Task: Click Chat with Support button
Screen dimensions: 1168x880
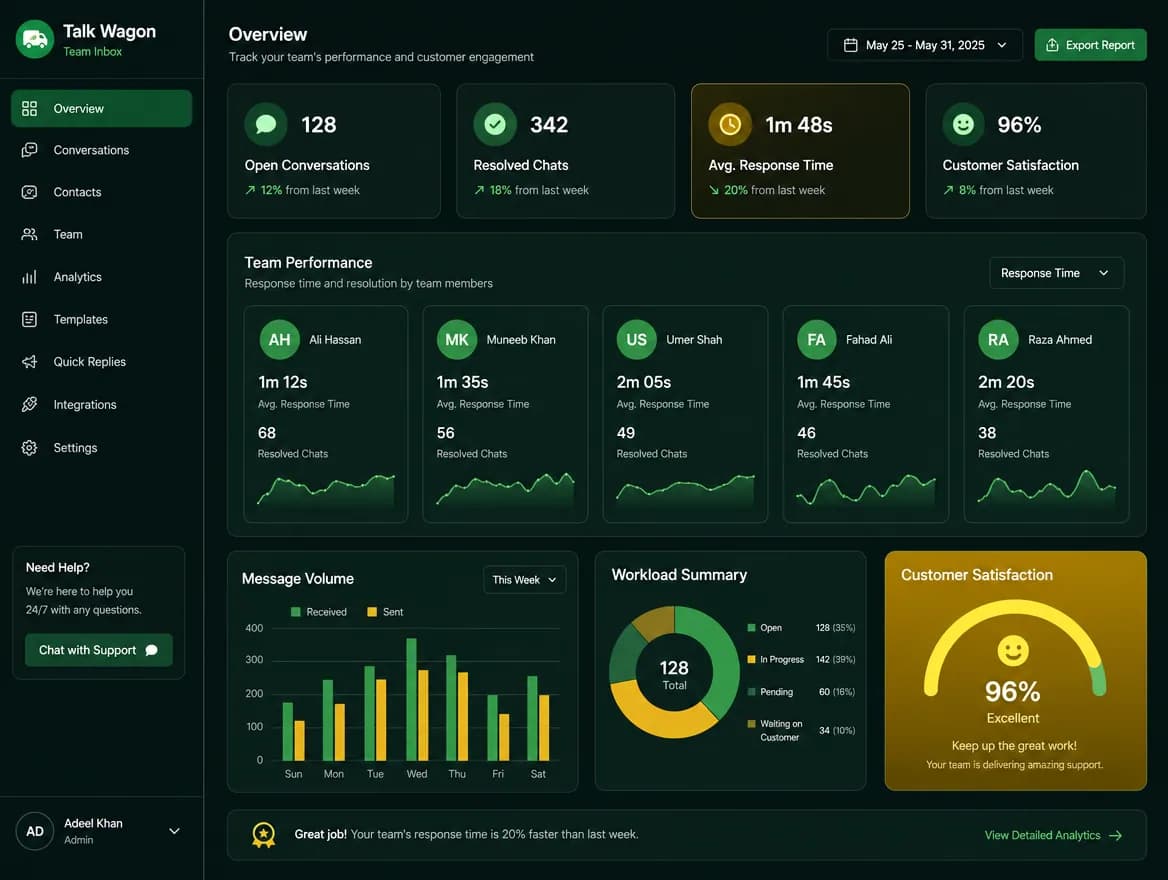Action: coord(98,650)
